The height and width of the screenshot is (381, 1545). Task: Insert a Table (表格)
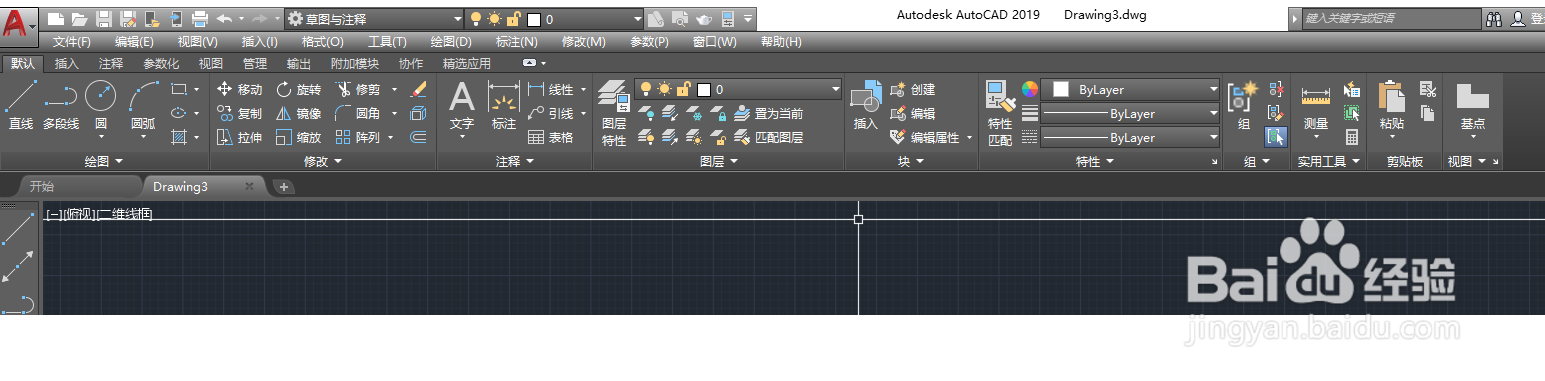click(551, 137)
